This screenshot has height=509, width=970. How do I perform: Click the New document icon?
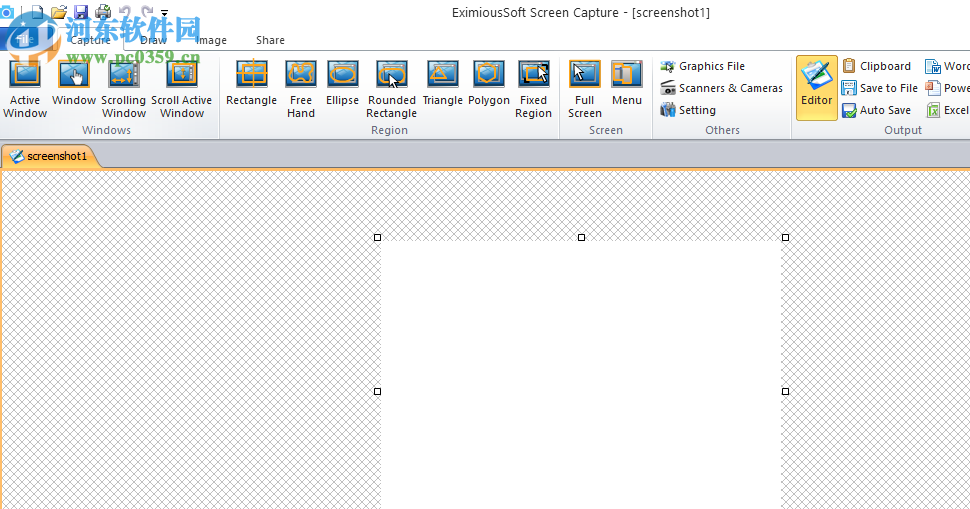pos(38,12)
